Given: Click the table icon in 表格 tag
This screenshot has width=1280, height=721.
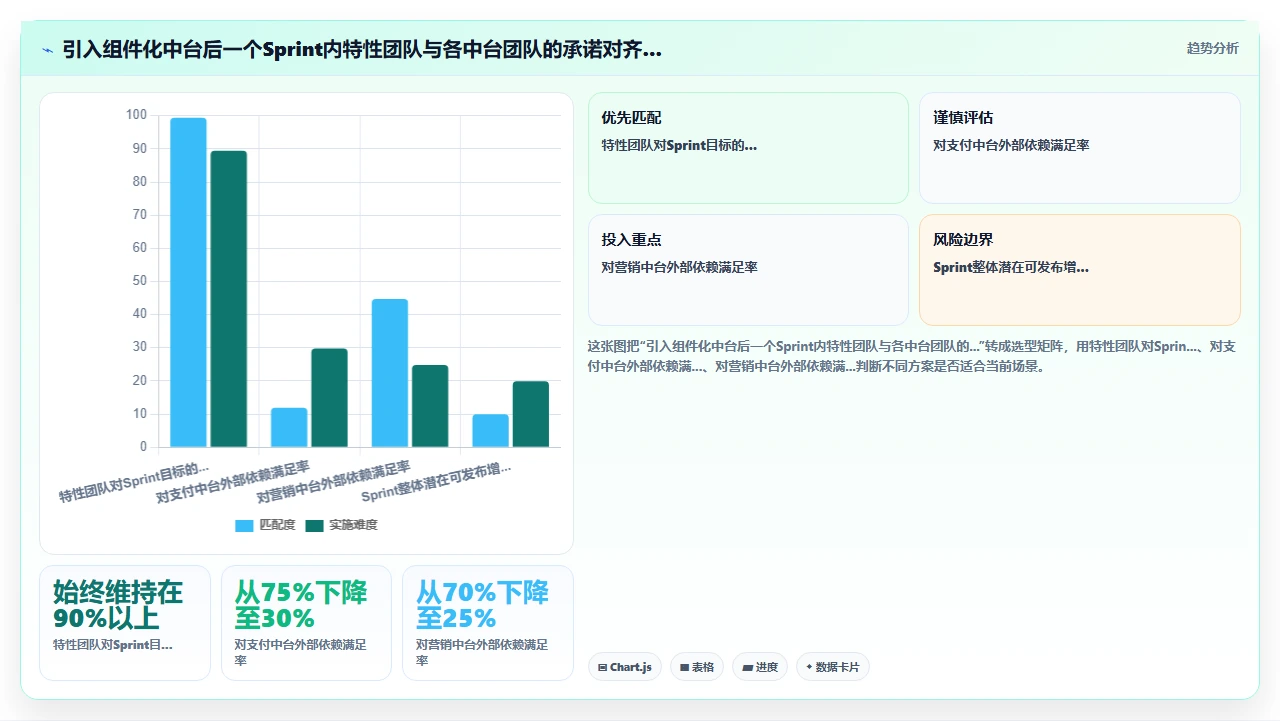Looking at the screenshot, I should (x=684, y=667).
